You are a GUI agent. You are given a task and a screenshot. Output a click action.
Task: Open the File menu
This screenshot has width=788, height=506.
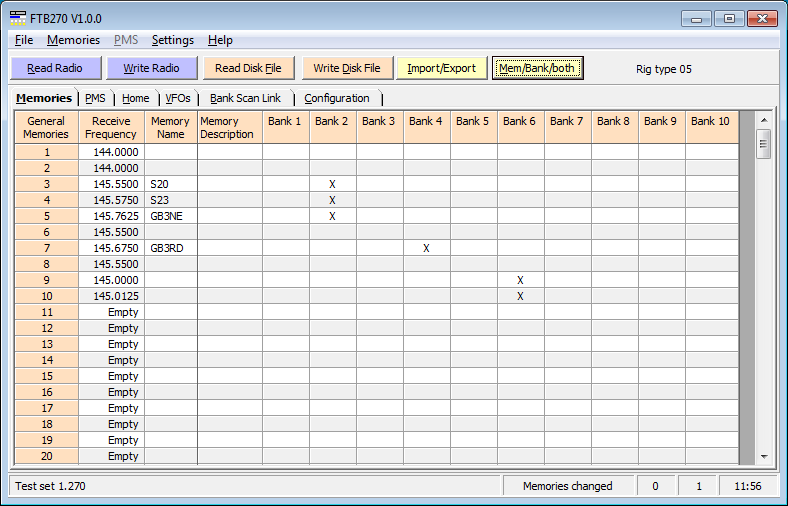click(24, 40)
